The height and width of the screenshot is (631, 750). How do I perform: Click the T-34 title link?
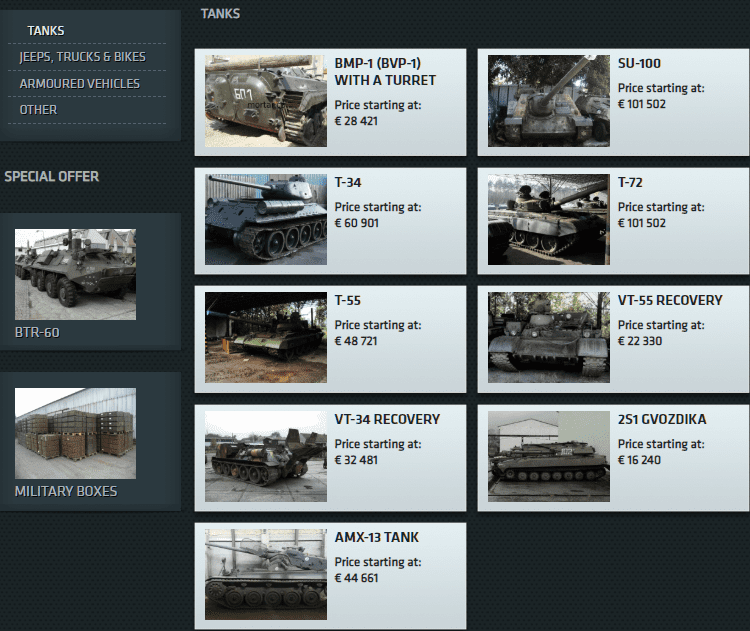[348, 182]
